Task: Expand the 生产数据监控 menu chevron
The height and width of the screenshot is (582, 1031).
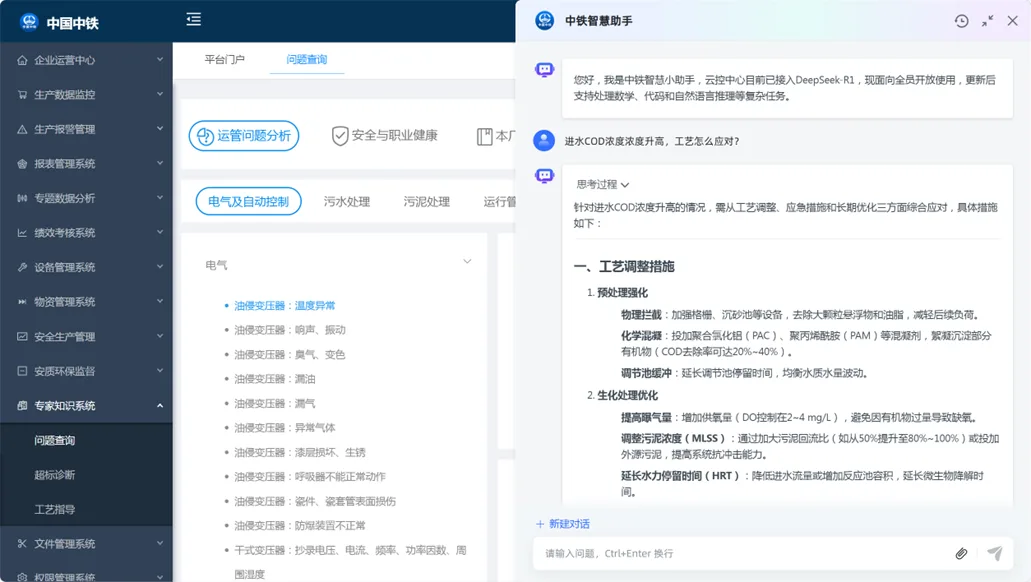Action: point(160,94)
